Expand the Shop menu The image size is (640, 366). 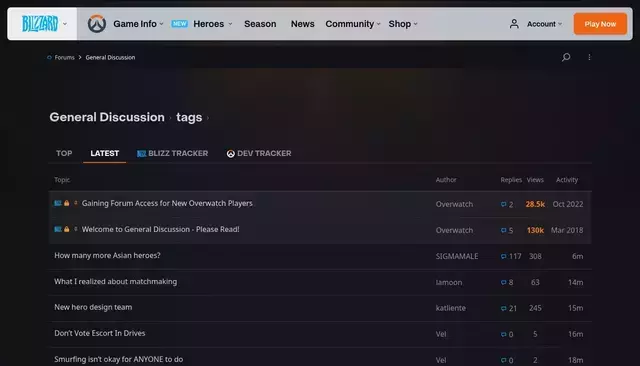pyautogui.click(x=403, y=24)
